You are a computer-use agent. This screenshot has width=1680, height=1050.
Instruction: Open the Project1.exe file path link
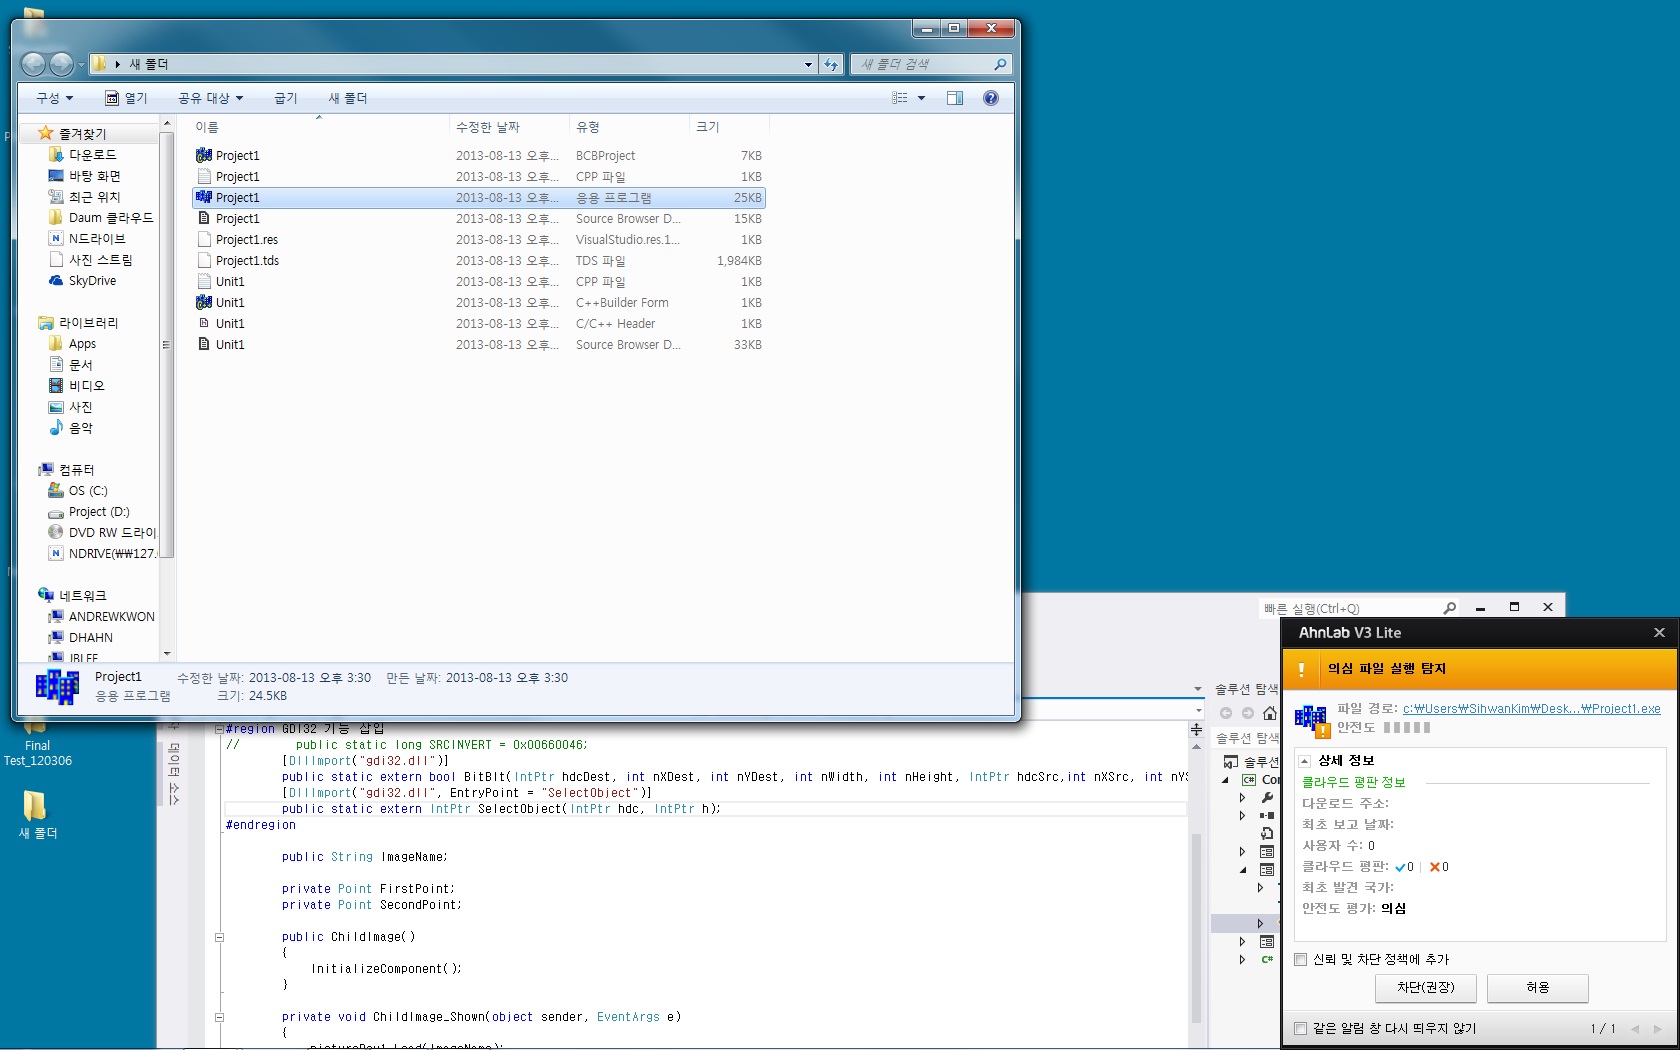[1531, 709]
